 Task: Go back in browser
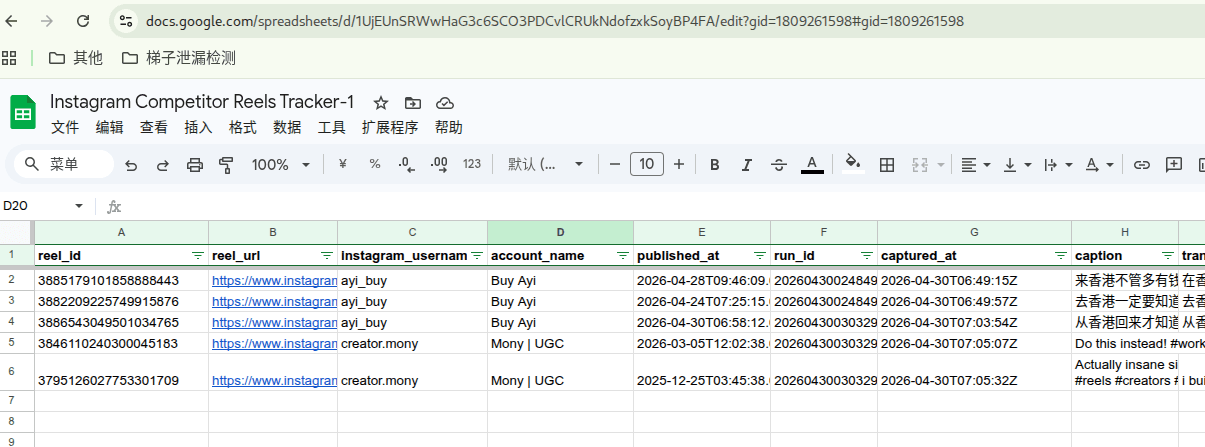click(x=13, y=20)
